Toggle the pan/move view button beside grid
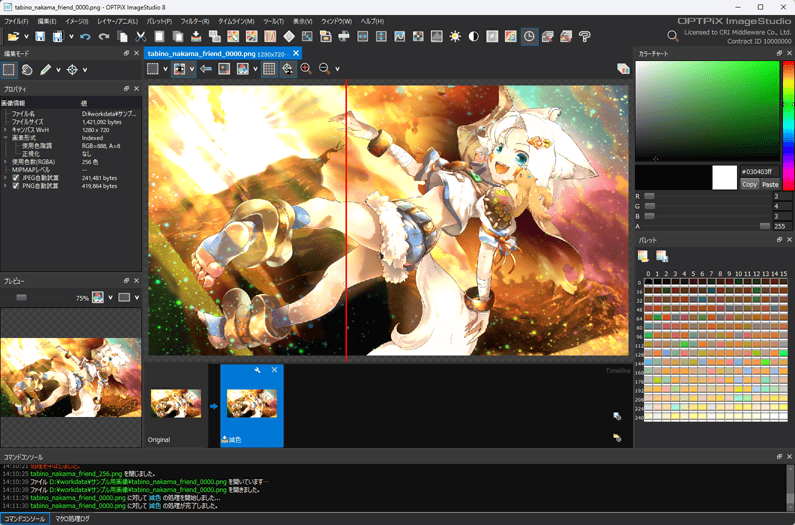Screen dimensions: 795x525 pyautogui.click(x=287, y=69)
